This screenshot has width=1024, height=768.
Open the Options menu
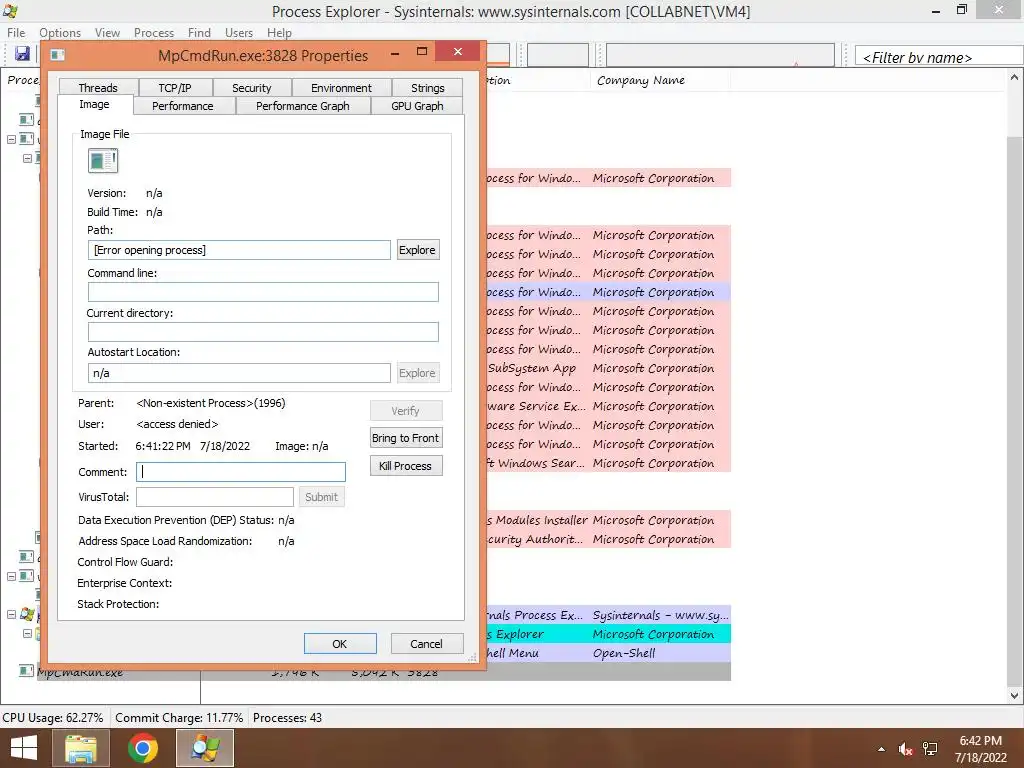pyautogui.click(x=60, y=33)
